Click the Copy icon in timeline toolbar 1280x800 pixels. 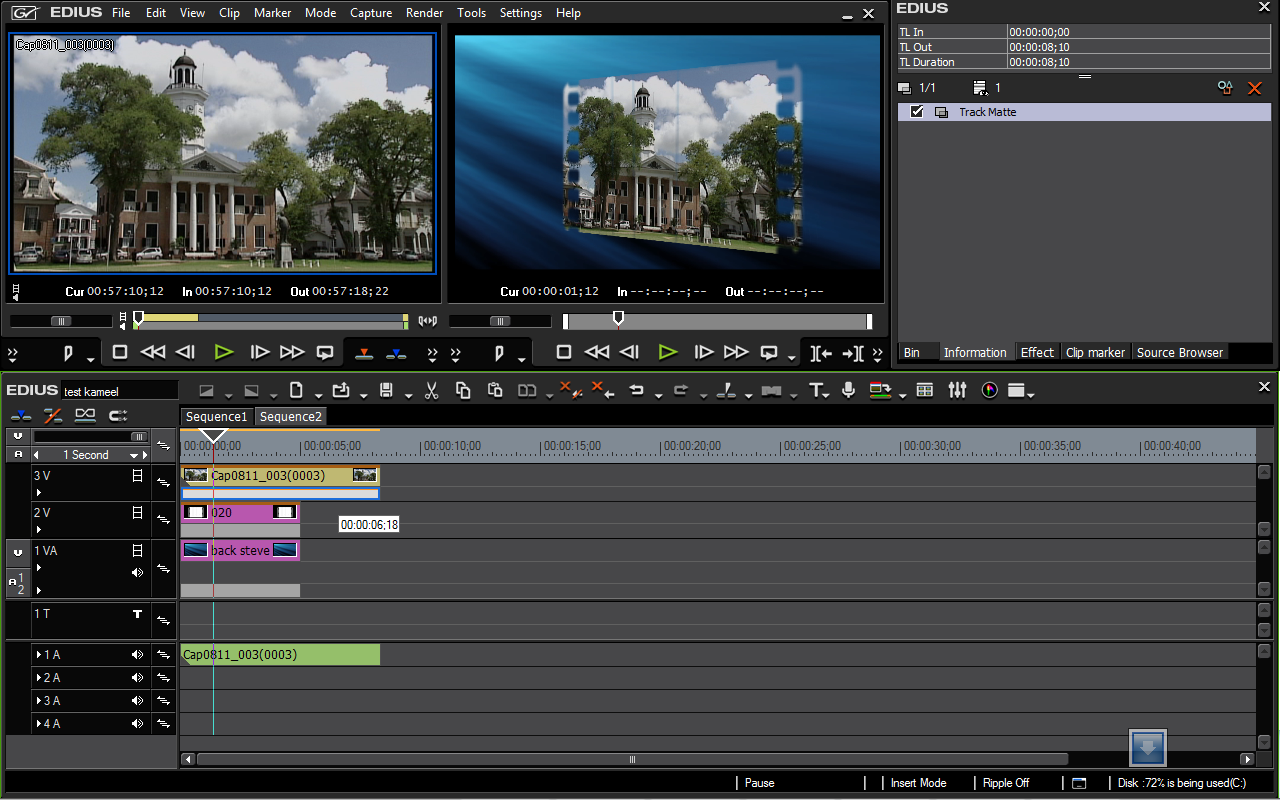(463, 390)
